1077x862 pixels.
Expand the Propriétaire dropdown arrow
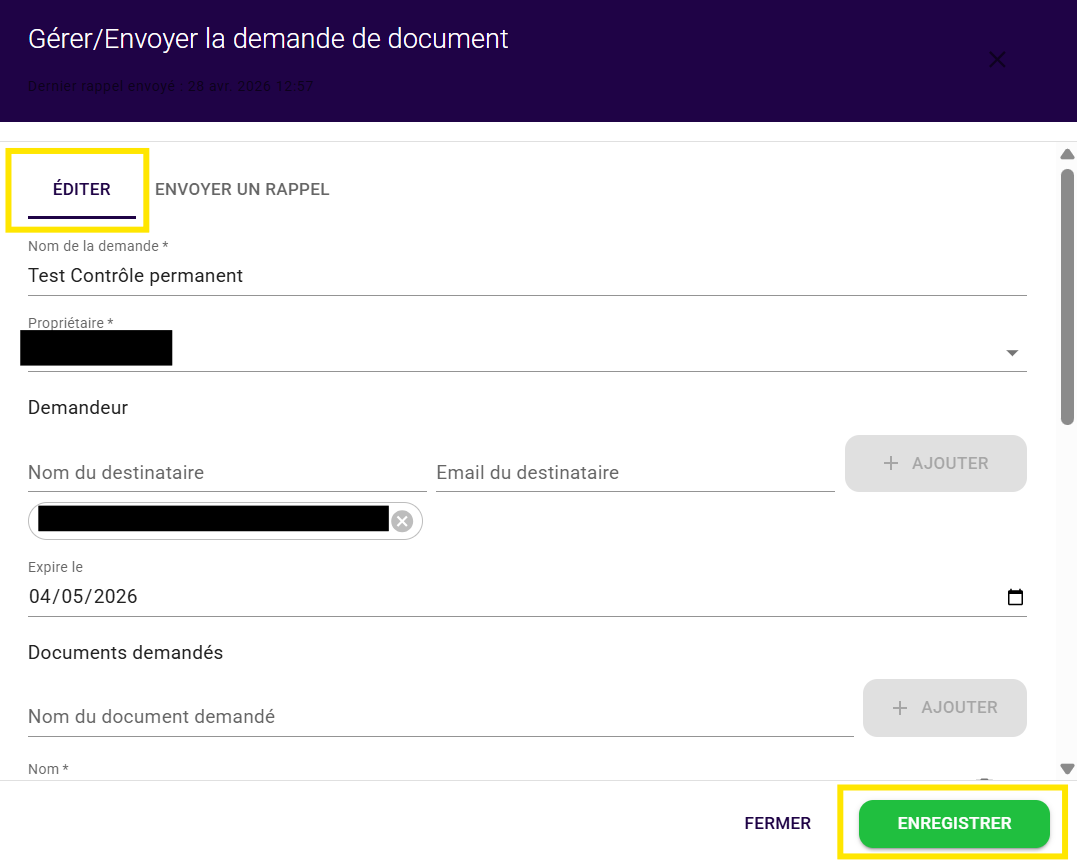pyautogui.click(x=1012, y=353)
